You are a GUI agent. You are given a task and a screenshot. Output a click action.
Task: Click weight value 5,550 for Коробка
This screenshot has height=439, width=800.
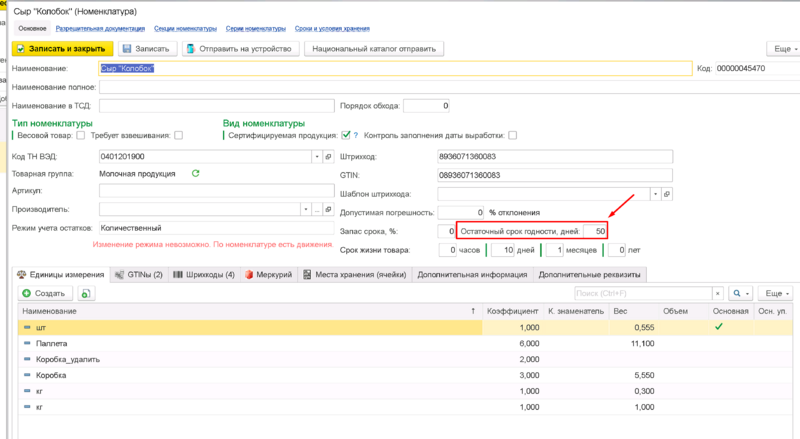click(644, 375)
